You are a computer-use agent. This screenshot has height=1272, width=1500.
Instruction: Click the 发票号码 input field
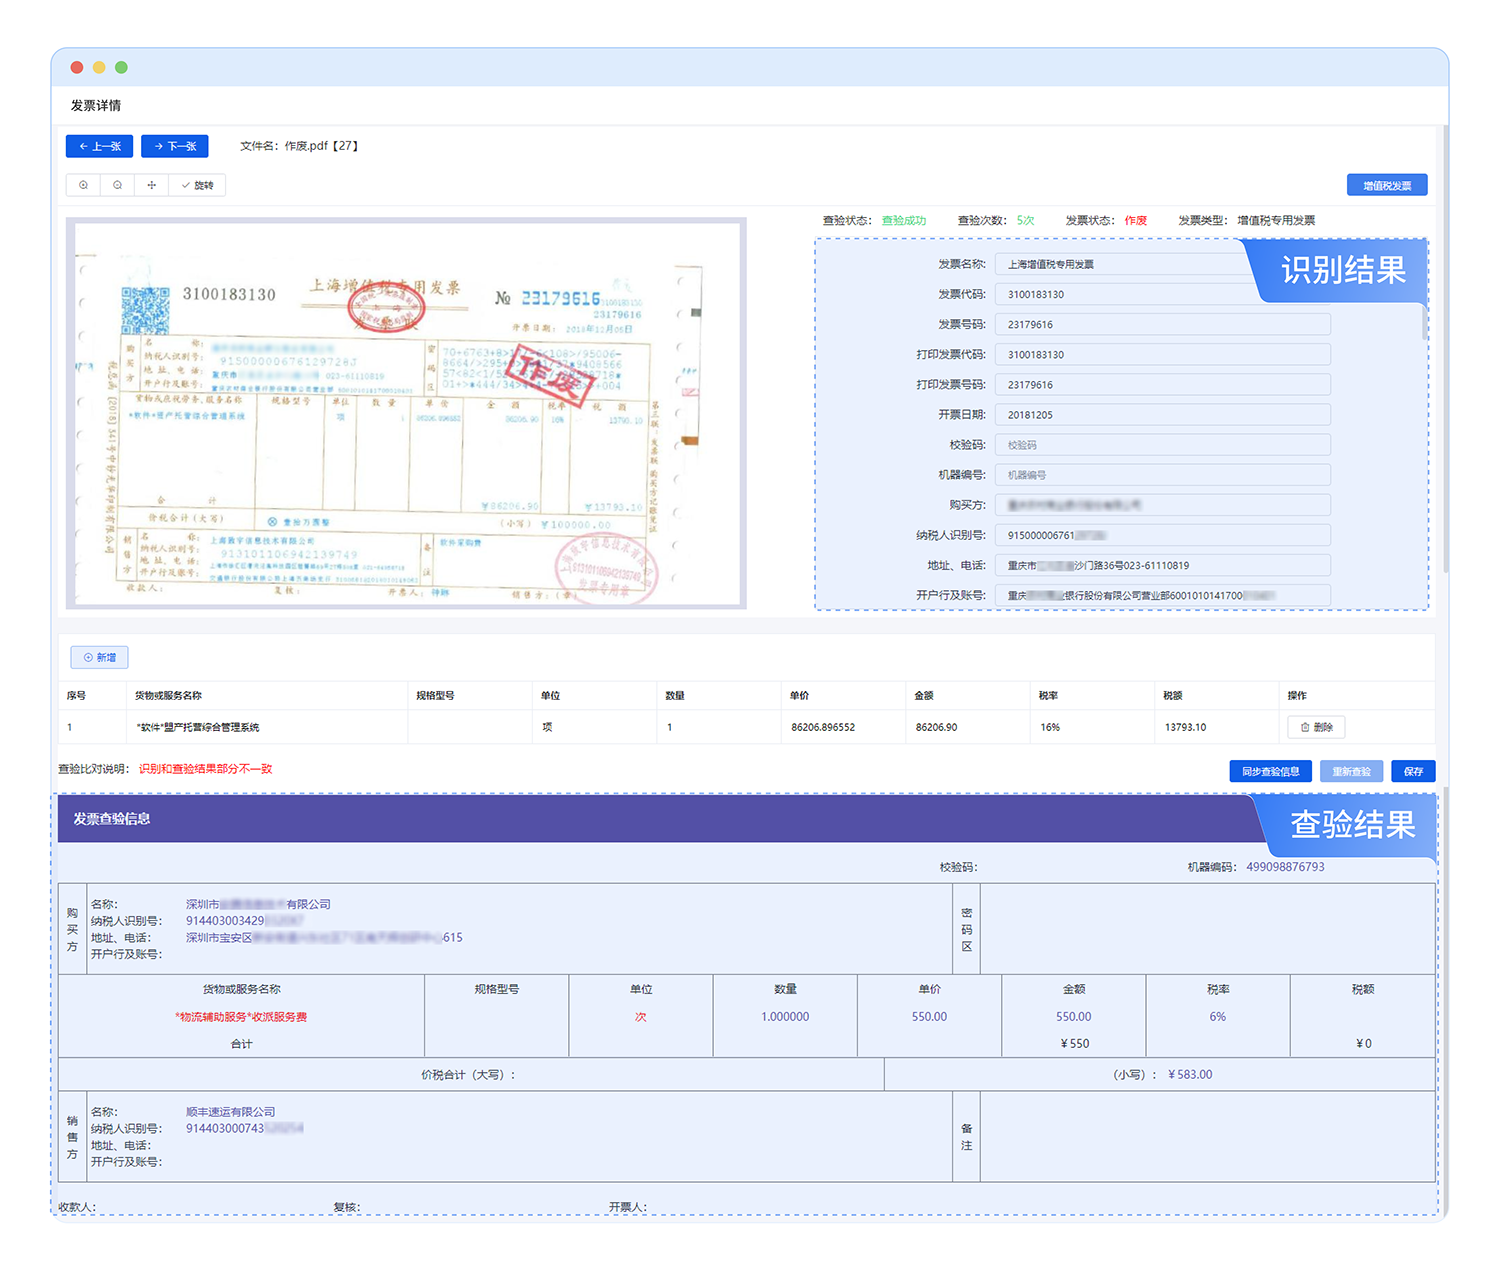click(1163, 324)
